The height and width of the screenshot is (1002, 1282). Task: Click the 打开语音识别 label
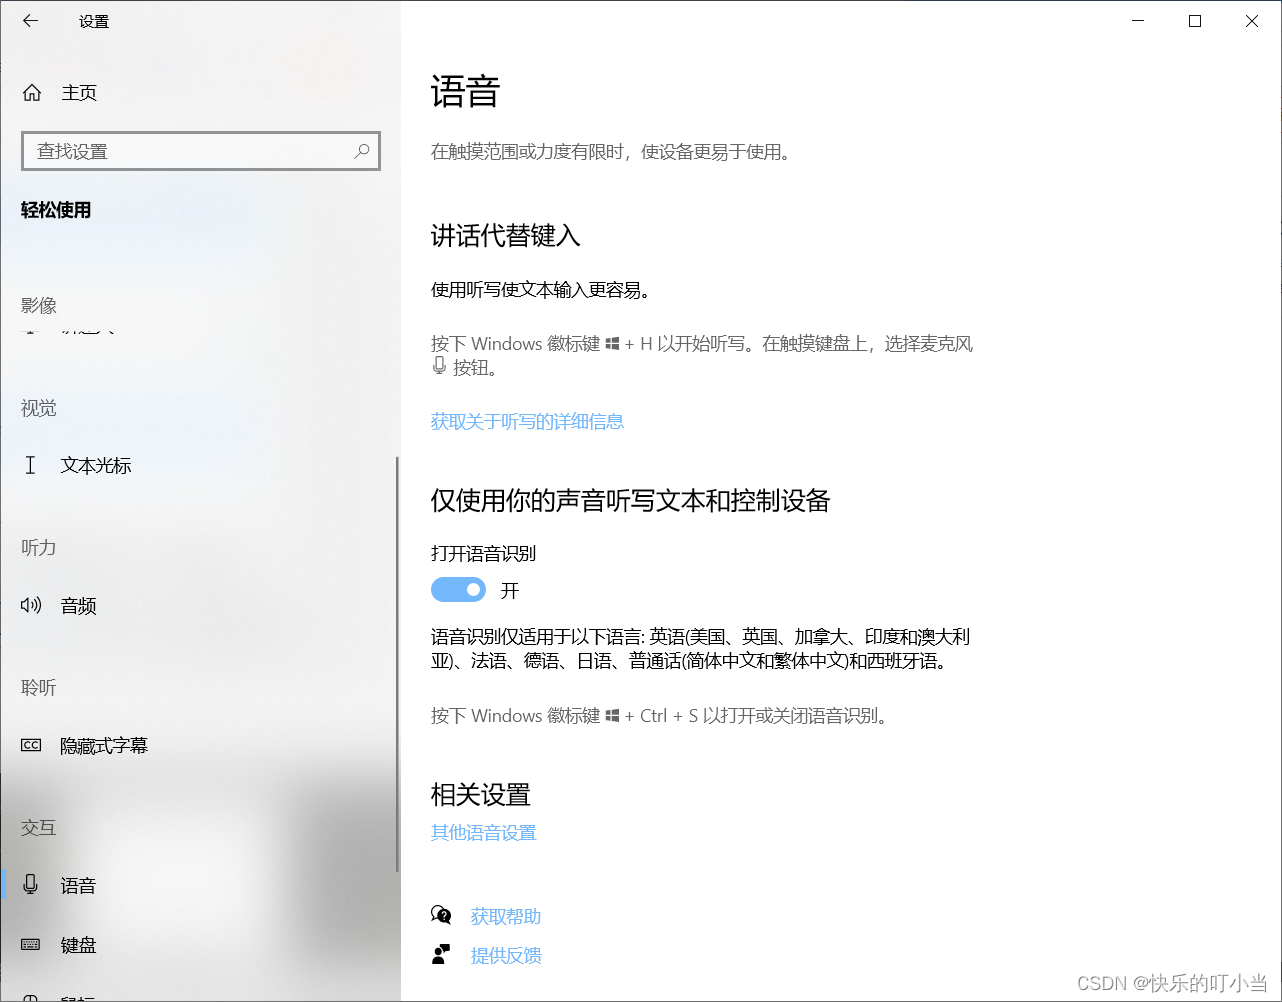[x=484, y=553]
